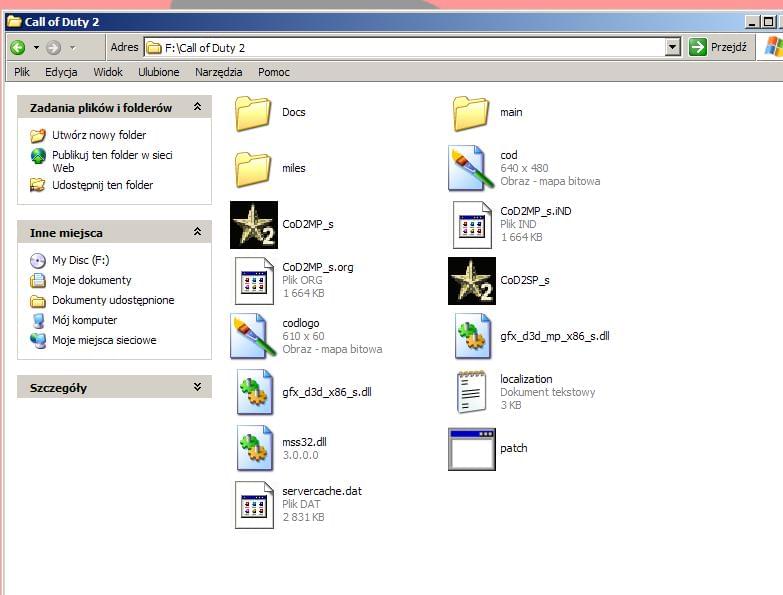Select the cod bitmap image file
This screenshot has height=595, width=783.
click(471, 168)
